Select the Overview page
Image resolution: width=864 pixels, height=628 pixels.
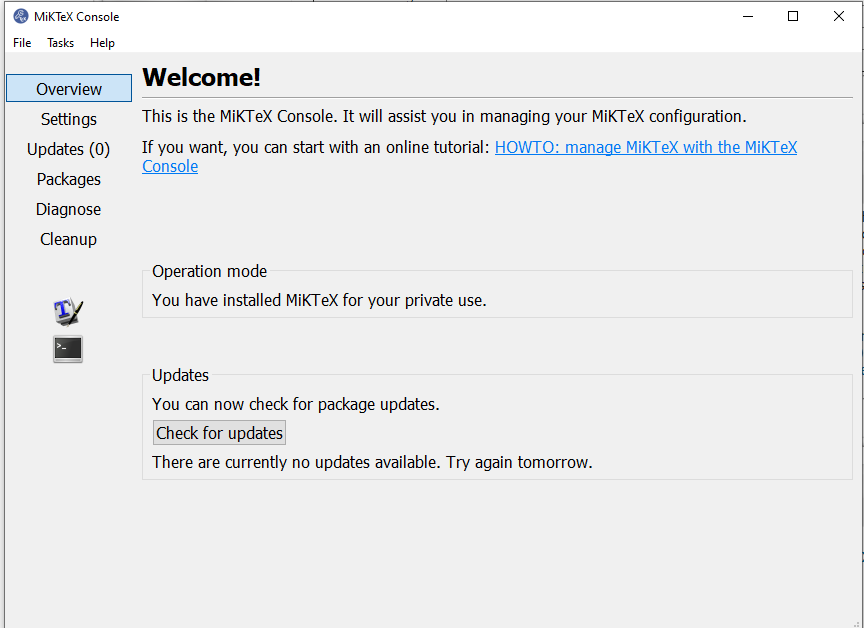[69, 89]
